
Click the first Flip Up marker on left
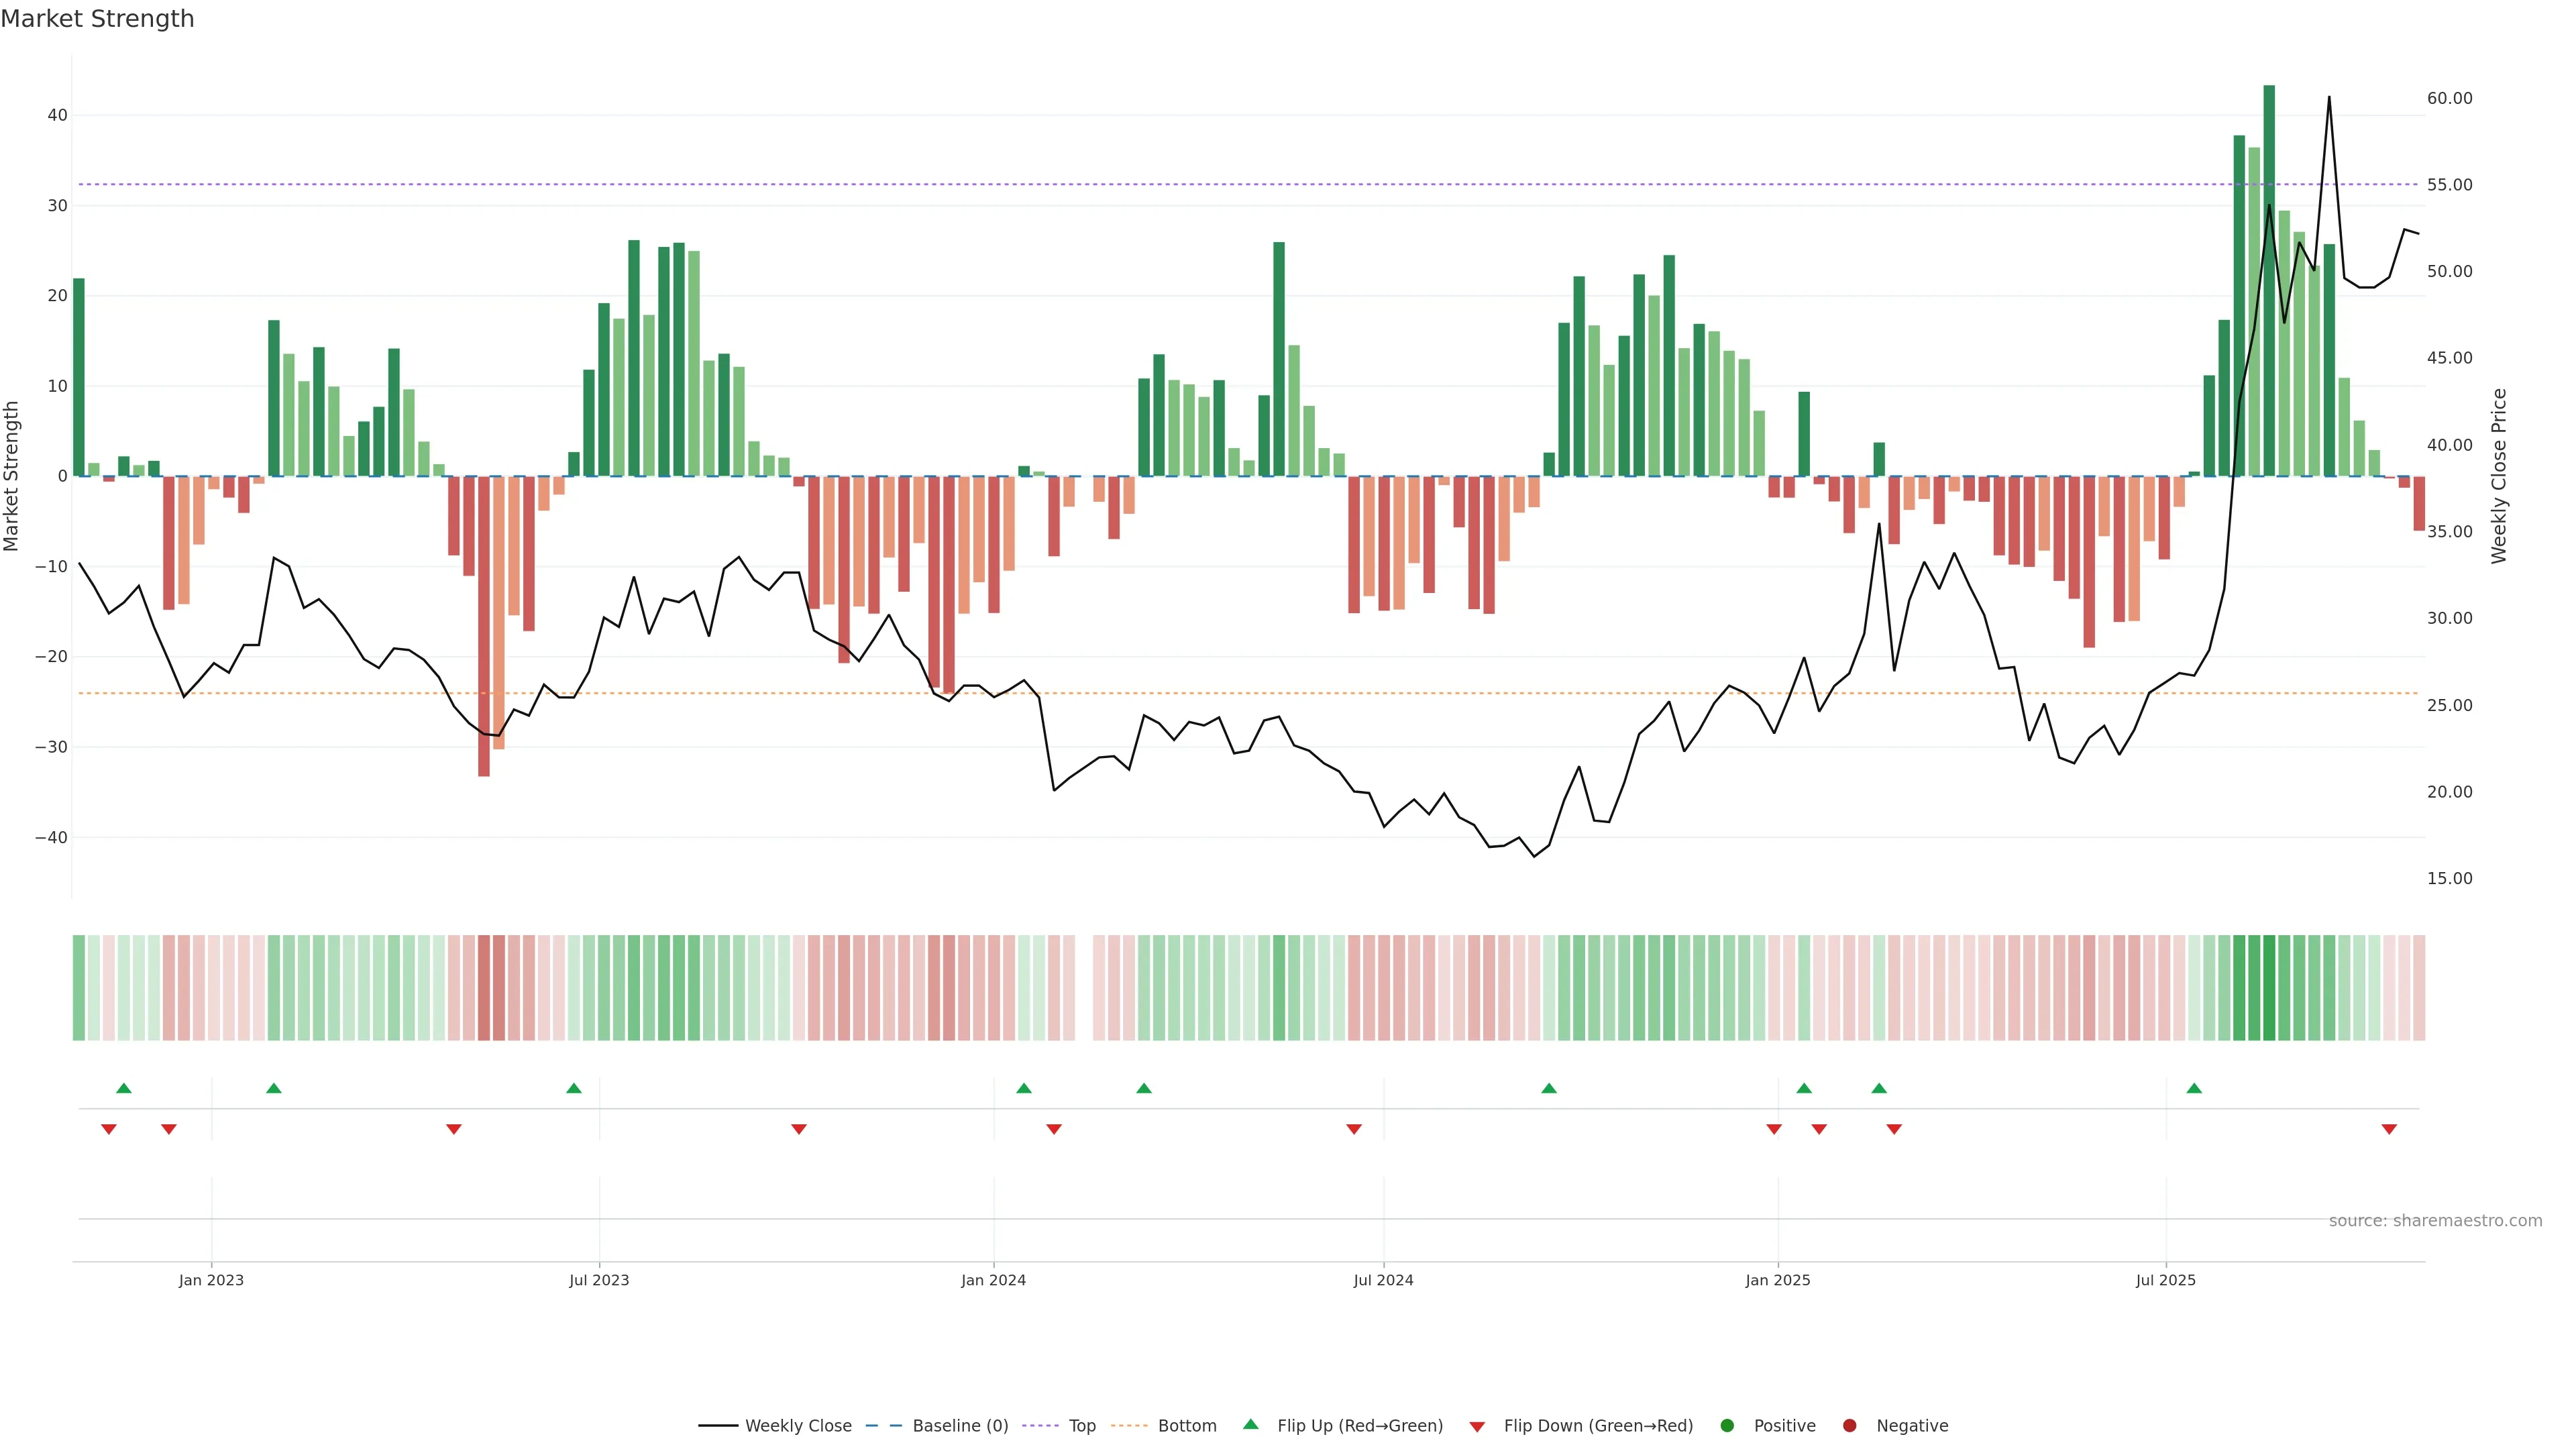(124, 1088)
